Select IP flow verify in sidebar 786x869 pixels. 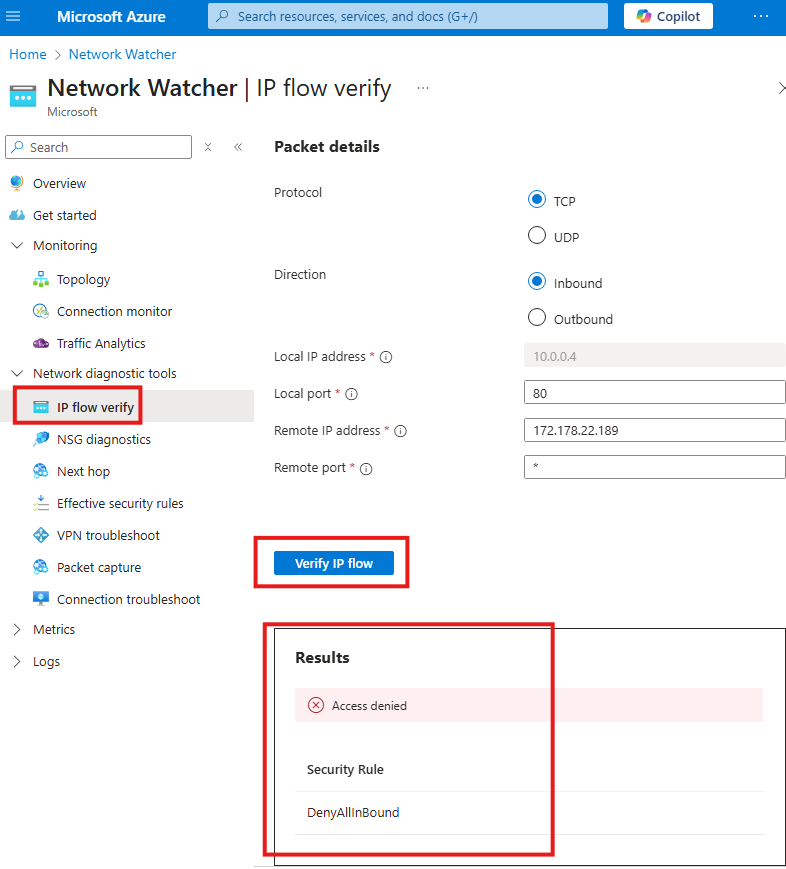95,407
